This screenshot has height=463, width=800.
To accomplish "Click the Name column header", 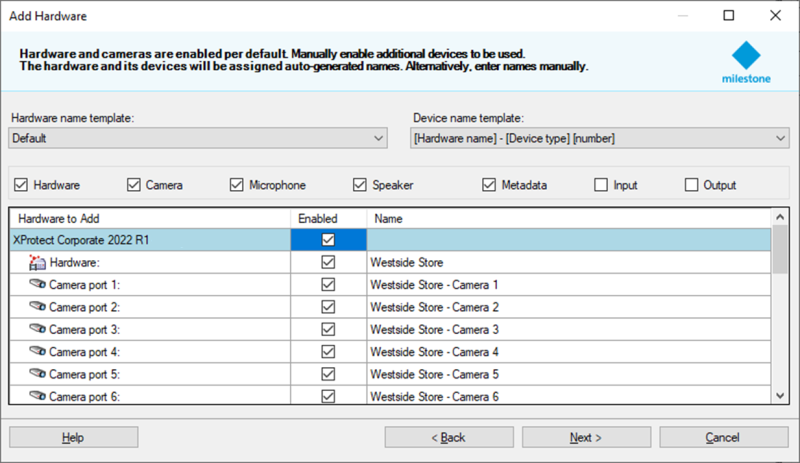I will (568, 218).
